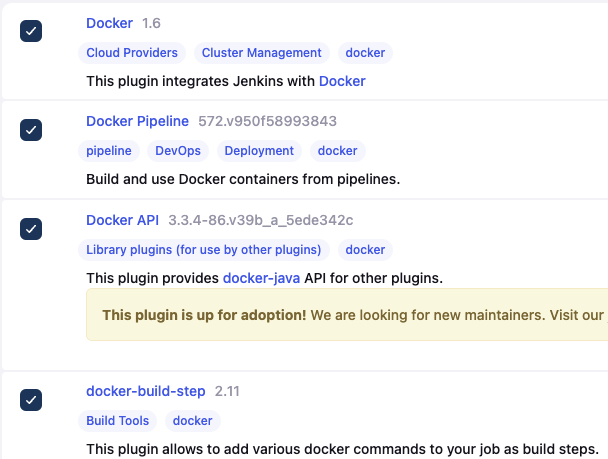Click docker tag under docker-build-step
Screen dimensions: 608x459
click(193, 421)
